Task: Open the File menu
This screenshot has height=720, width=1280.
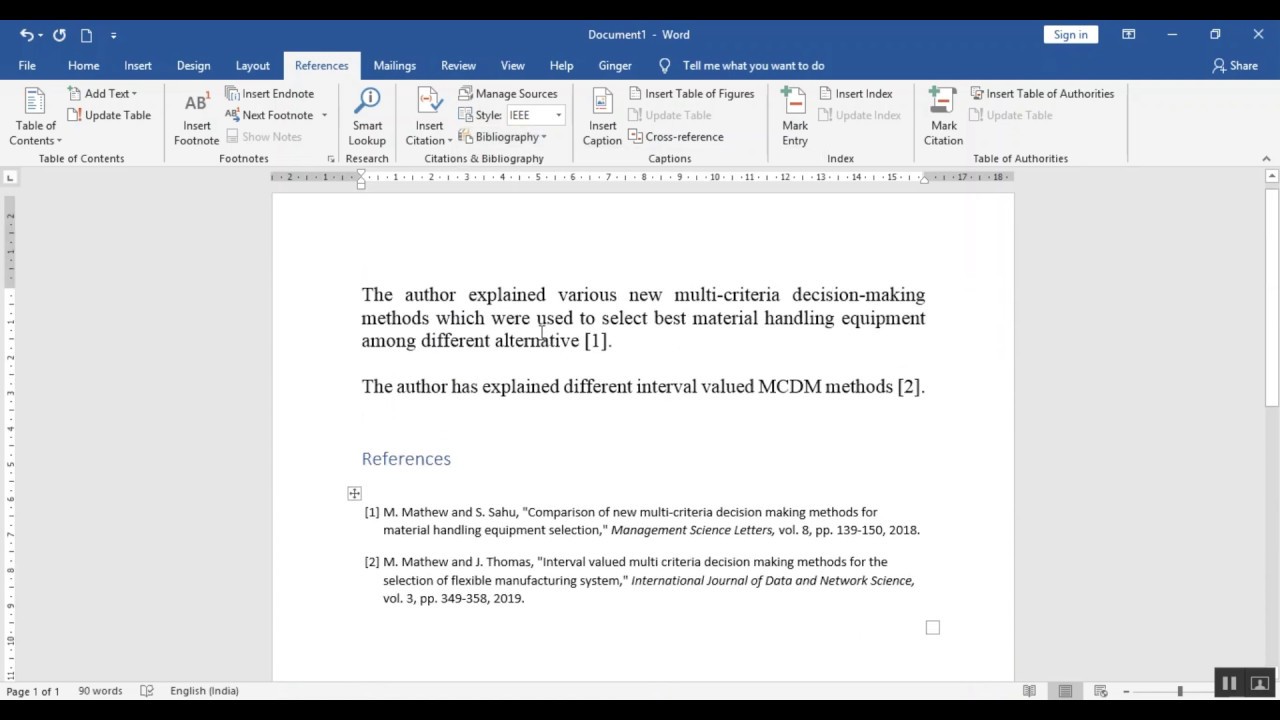Action: pos(27,65)
